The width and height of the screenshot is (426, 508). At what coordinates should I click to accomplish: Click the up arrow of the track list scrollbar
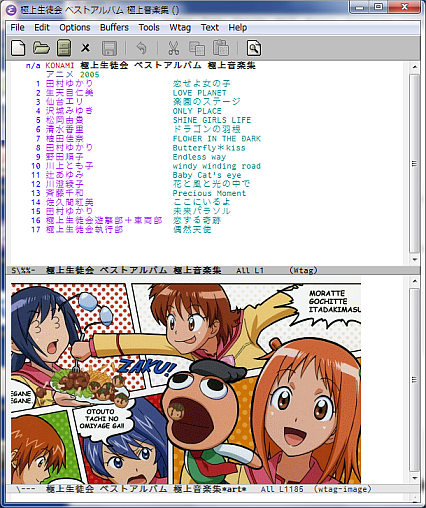(414, 67)
